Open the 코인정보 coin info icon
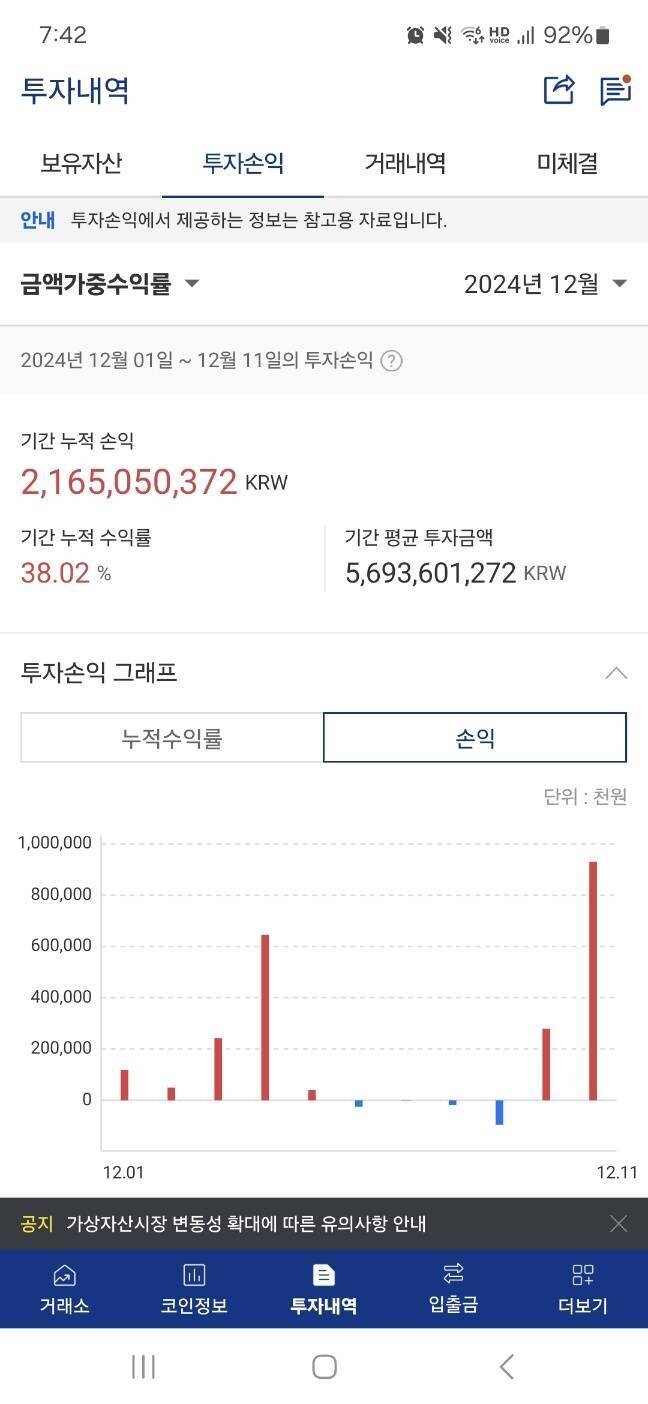648x1404 pixels. point(194,1288)
